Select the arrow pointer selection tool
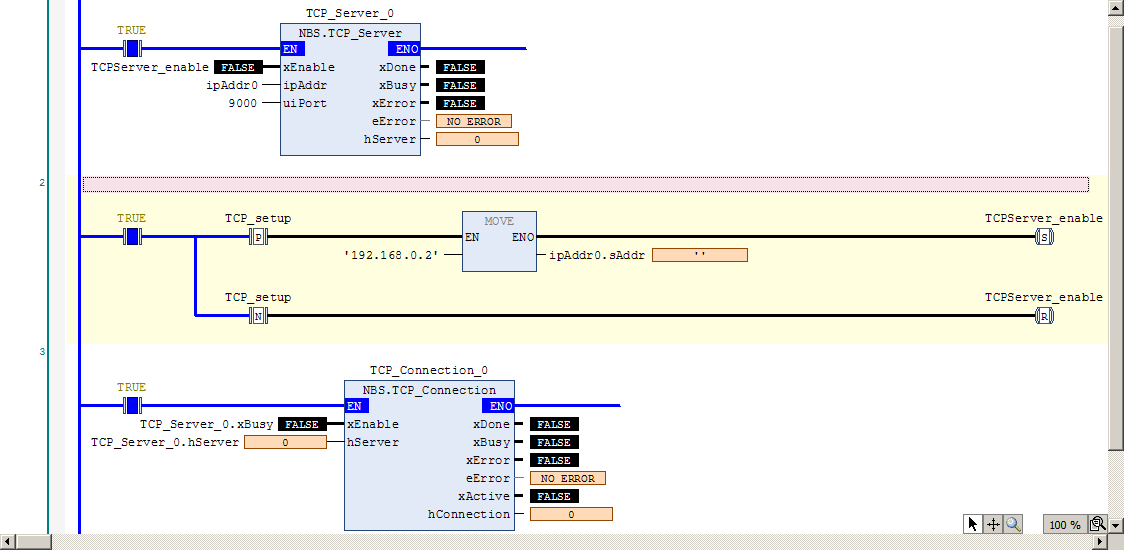 (x=972, y=524)
